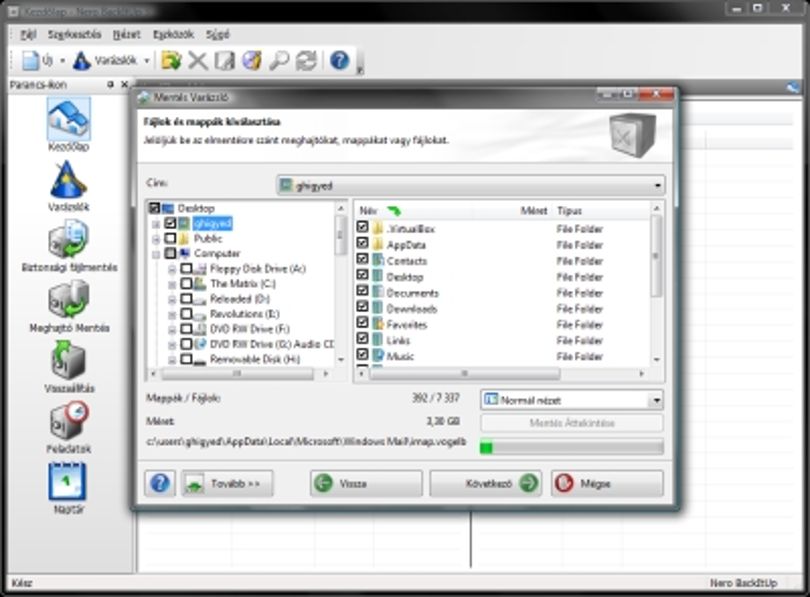810x597 pixels.
Task: Click the magnifier search icon in toolbar
Action: tap(279, 60)
